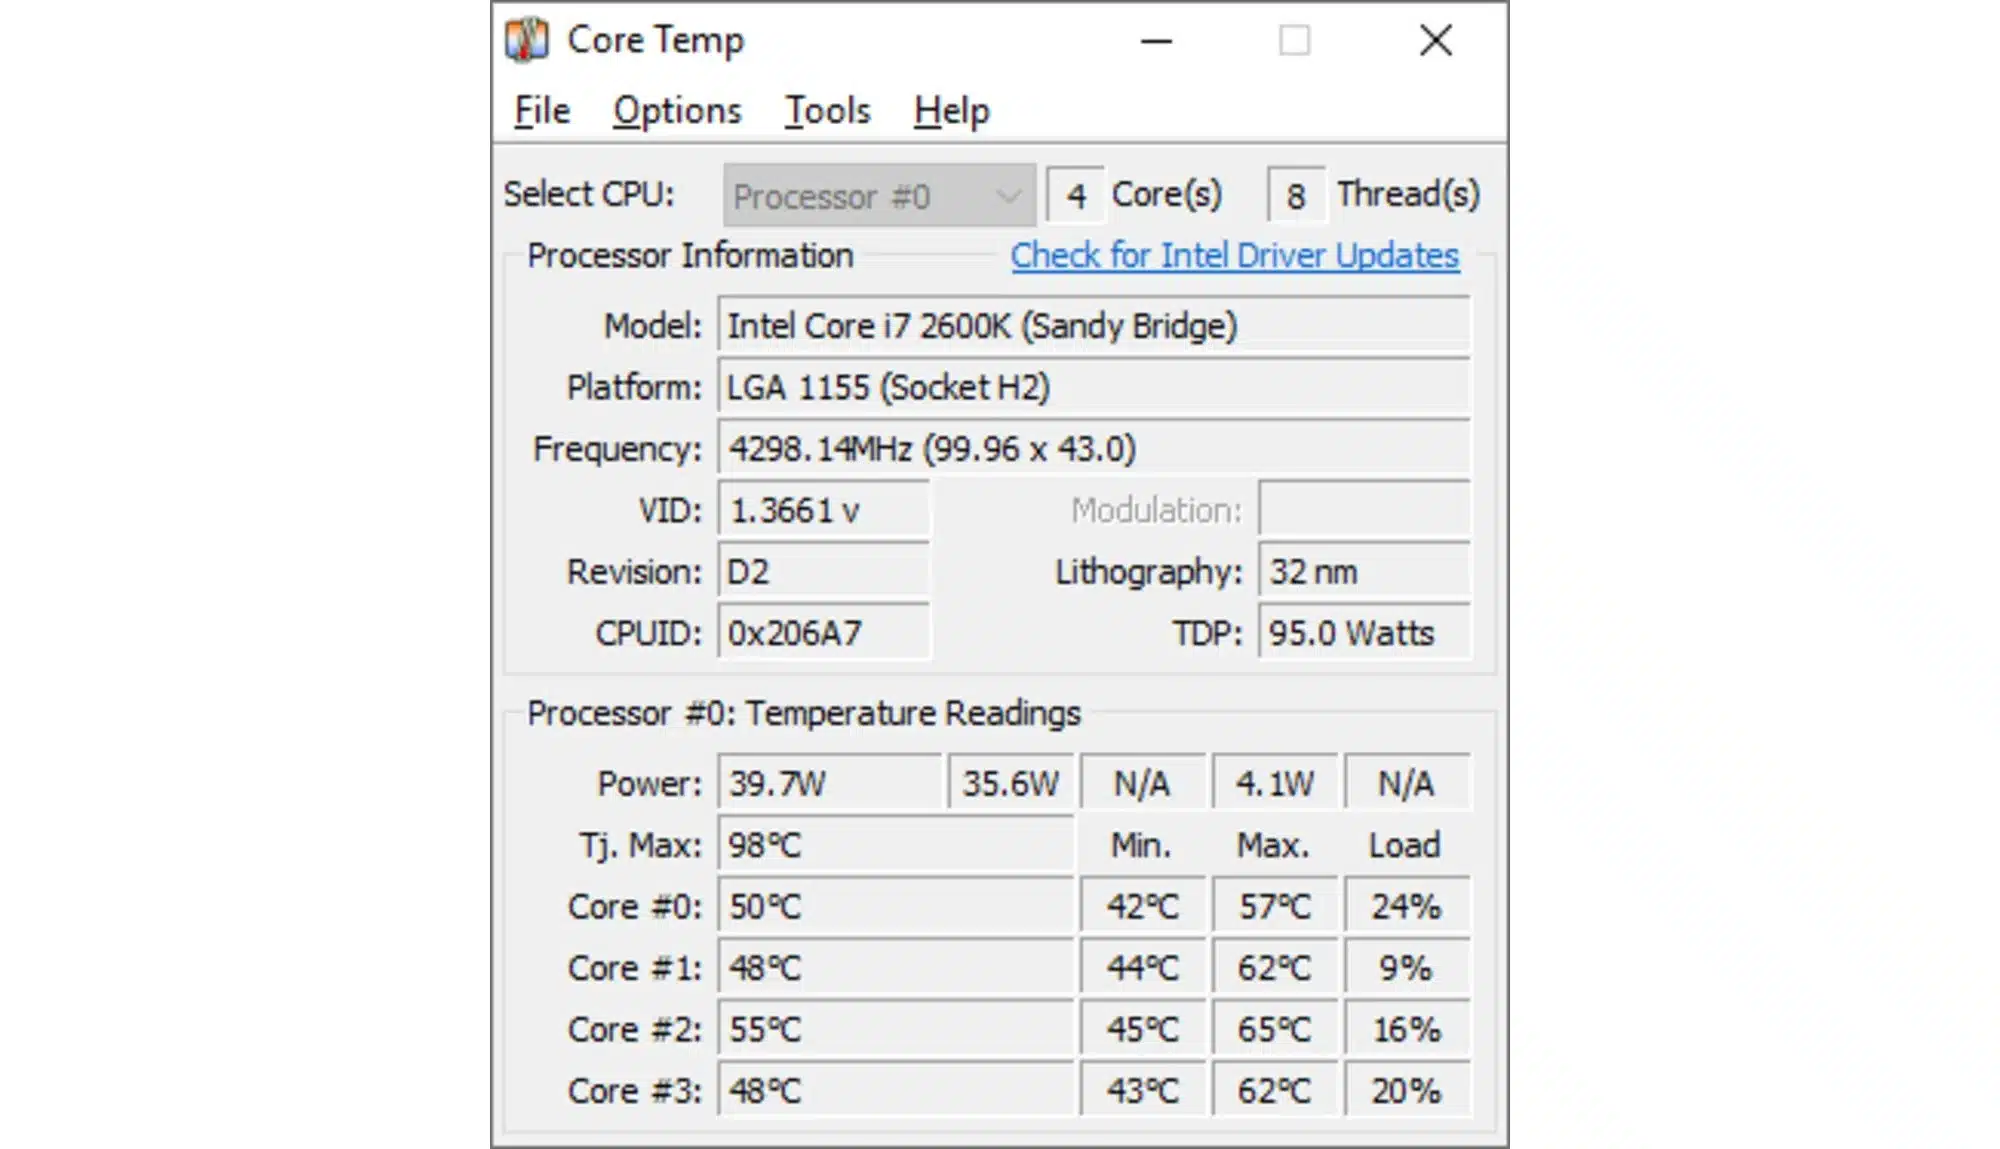Screen dimensions: 2000x1149
Task: Click the TDP 95.0 Watts field
Action: pos(1364,633)
